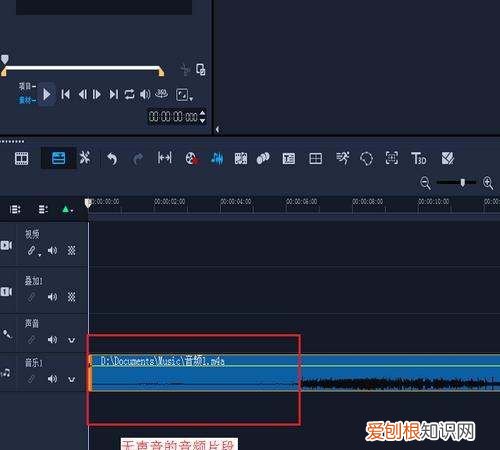Open the preview volume control
The image size is (500, 450).
pos(145,94)
